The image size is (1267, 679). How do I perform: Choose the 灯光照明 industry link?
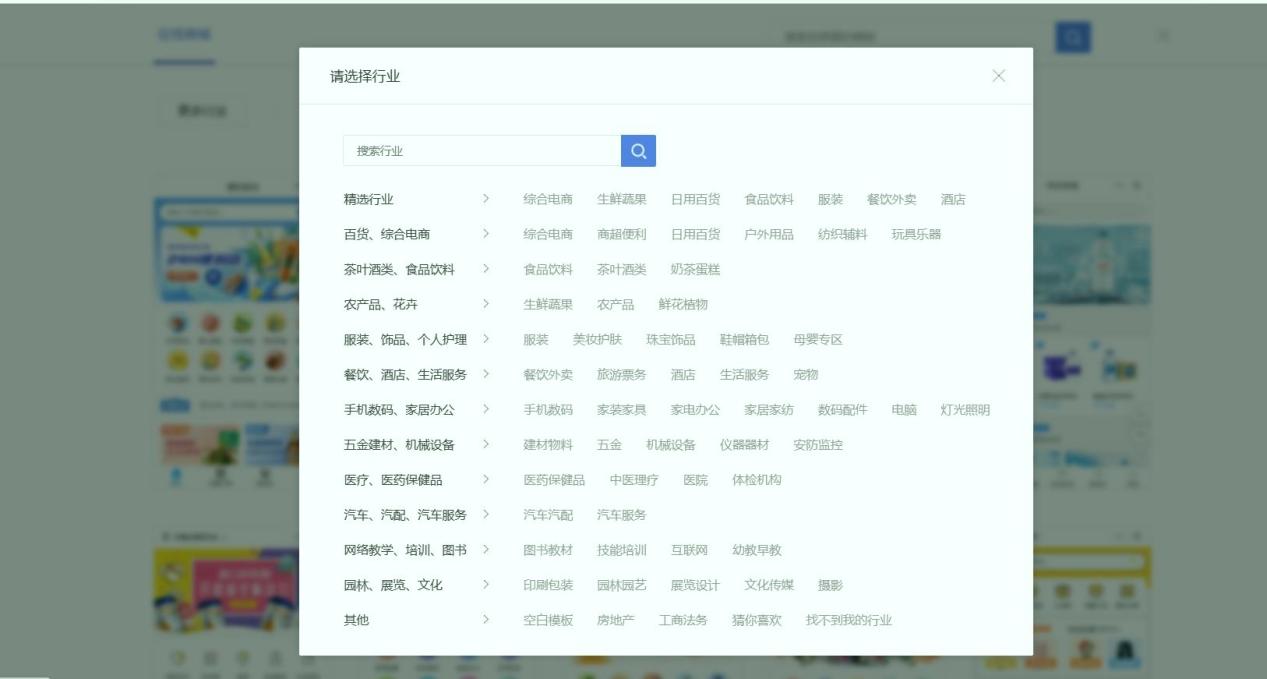tap(965, 409)
